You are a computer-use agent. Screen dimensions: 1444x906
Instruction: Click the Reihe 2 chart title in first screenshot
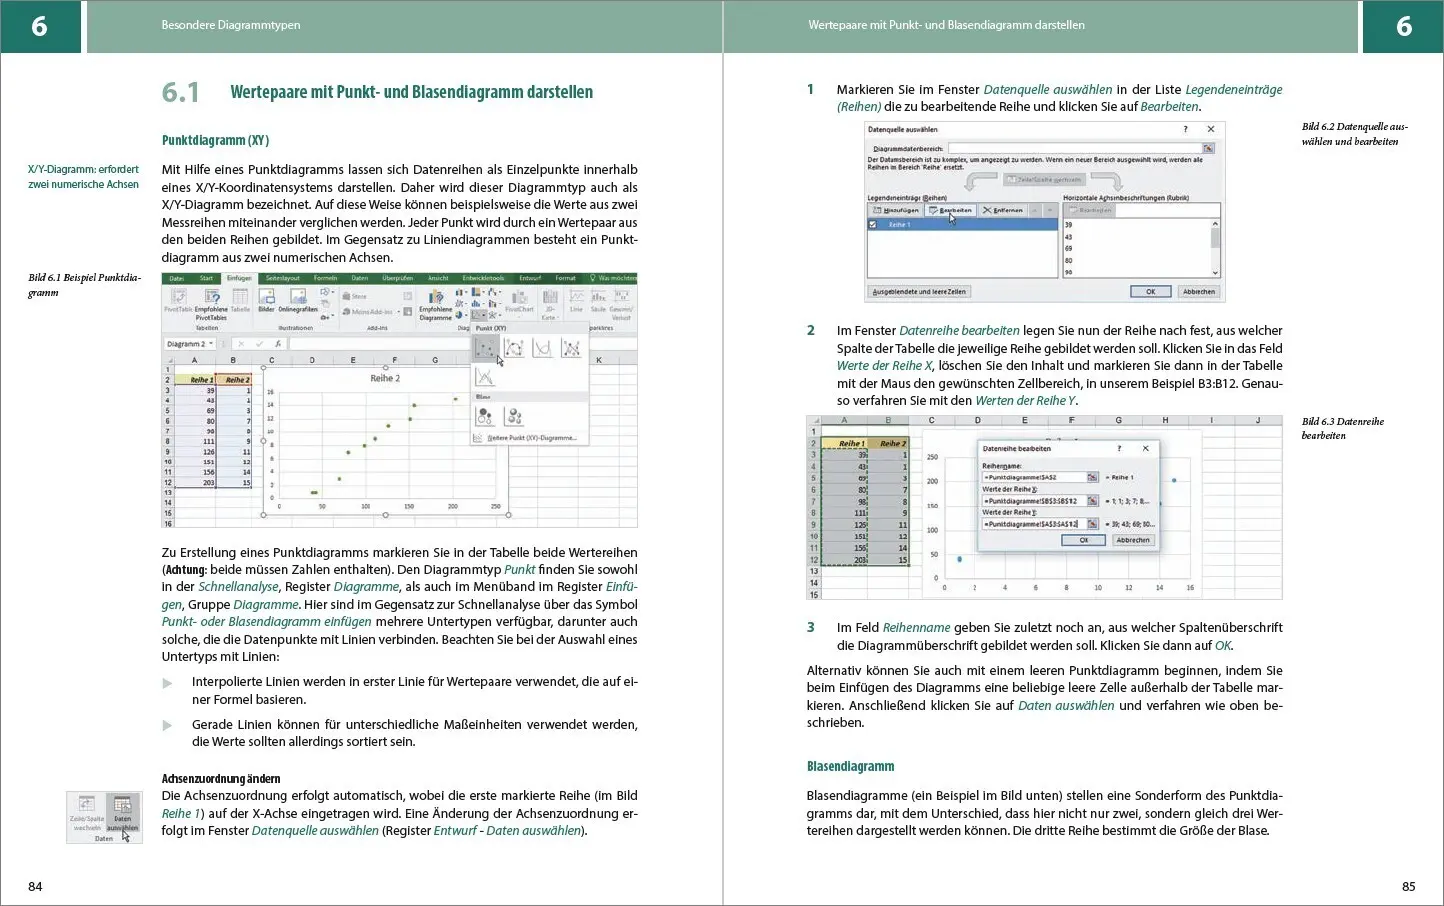click(385, 378)
